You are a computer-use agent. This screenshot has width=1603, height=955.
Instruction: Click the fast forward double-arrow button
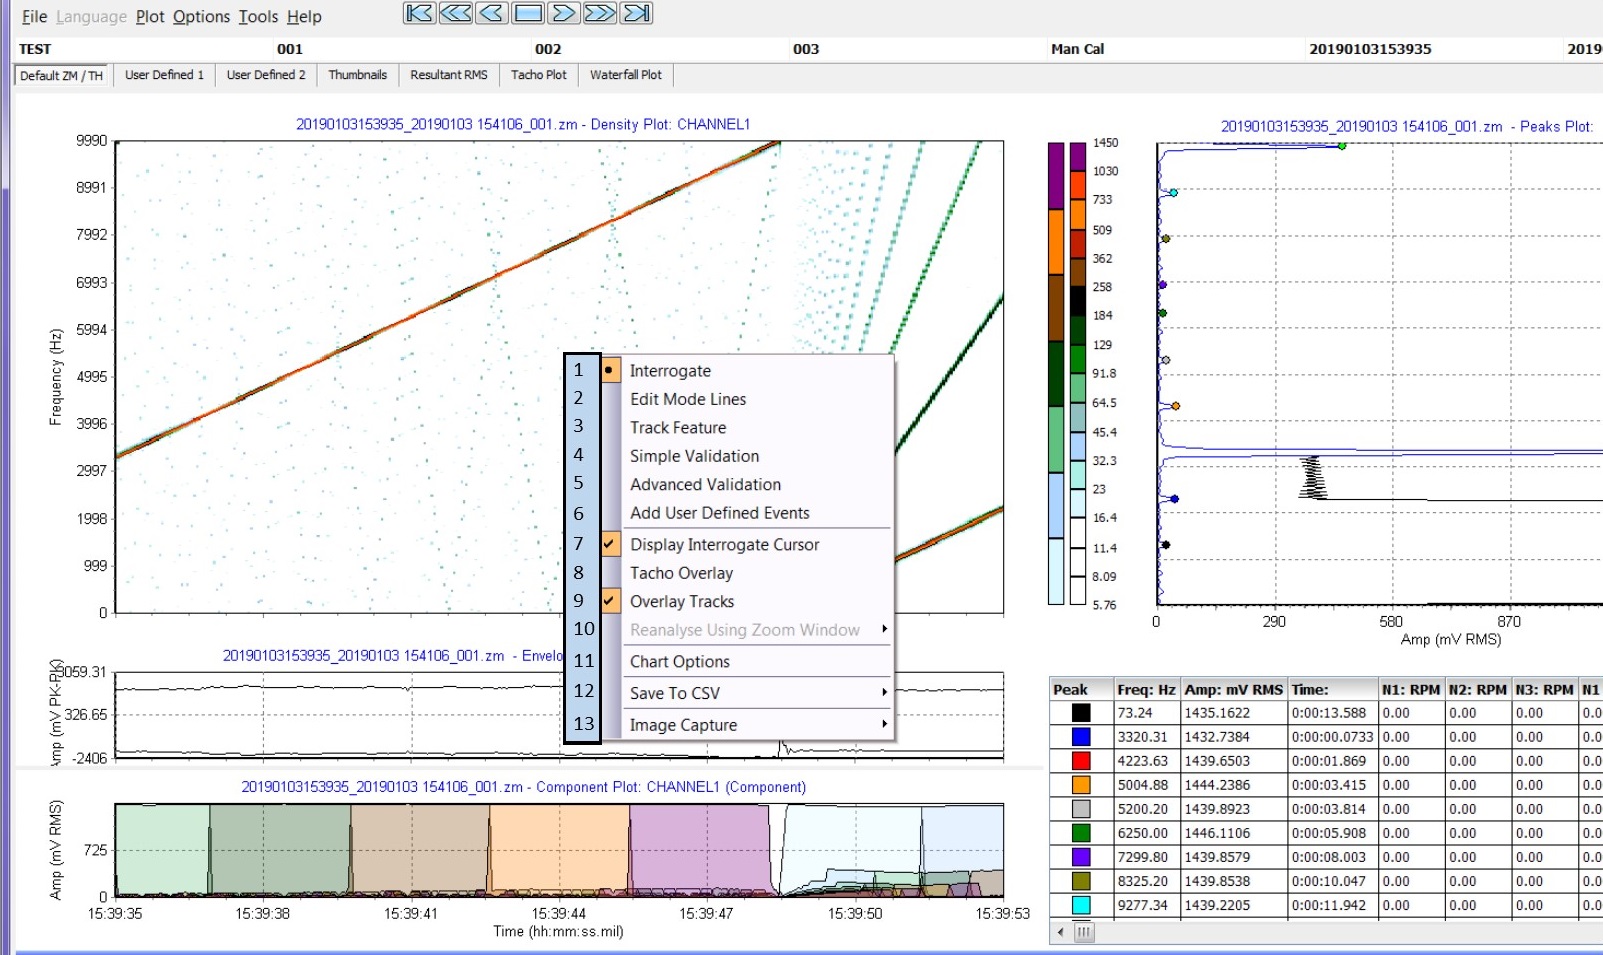pyautogui.click(x=600, y=13)
